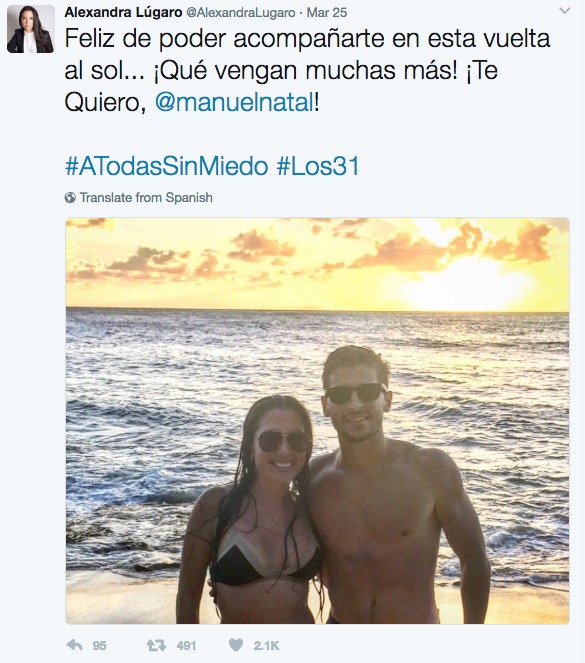Open the beach sunset photo
The image size is (585, 663).
pyautogui.click(x=317, y=421)
